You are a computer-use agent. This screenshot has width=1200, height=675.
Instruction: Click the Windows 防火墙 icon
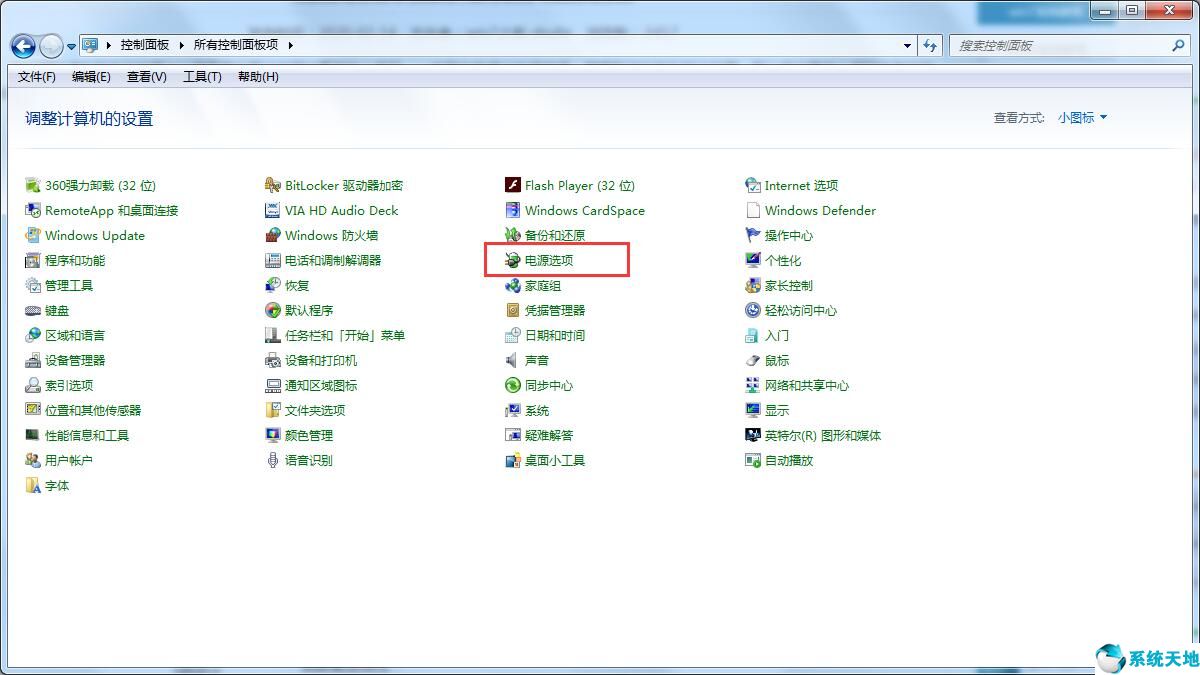coord(273,235)
